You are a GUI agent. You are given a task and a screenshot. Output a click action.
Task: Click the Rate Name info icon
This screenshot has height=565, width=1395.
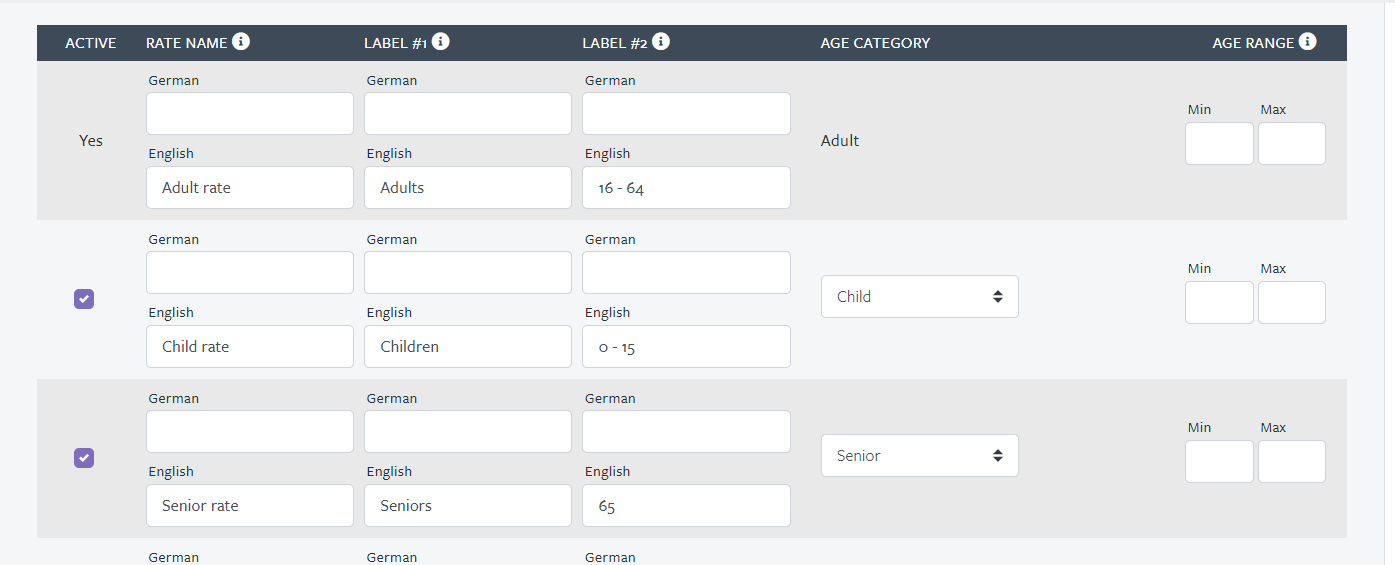(x=241, y=42)
